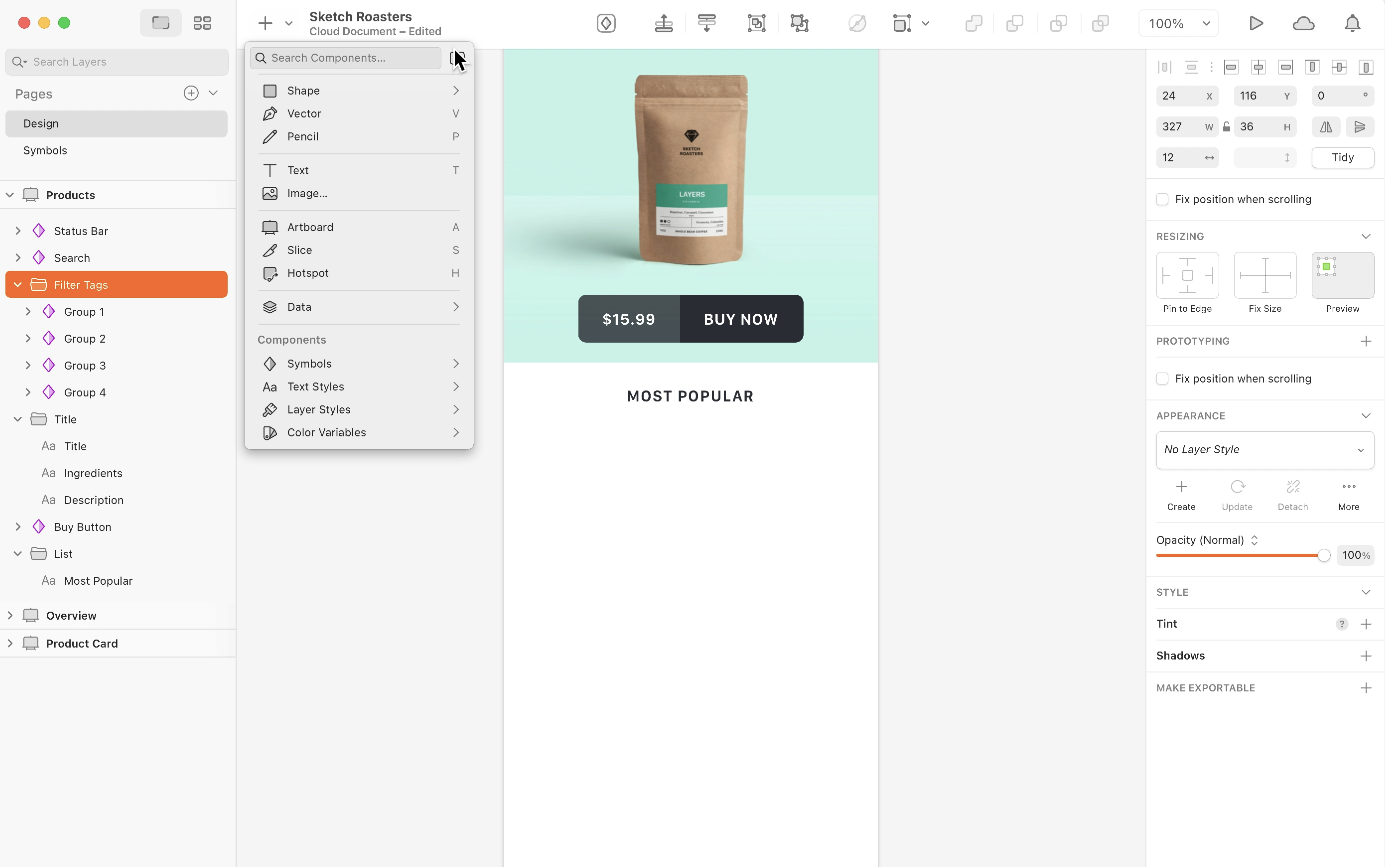This screenshot has width=1385, height=867.
Task: Check Fix position when scrolling under Prototyping
Action: 1162,378
